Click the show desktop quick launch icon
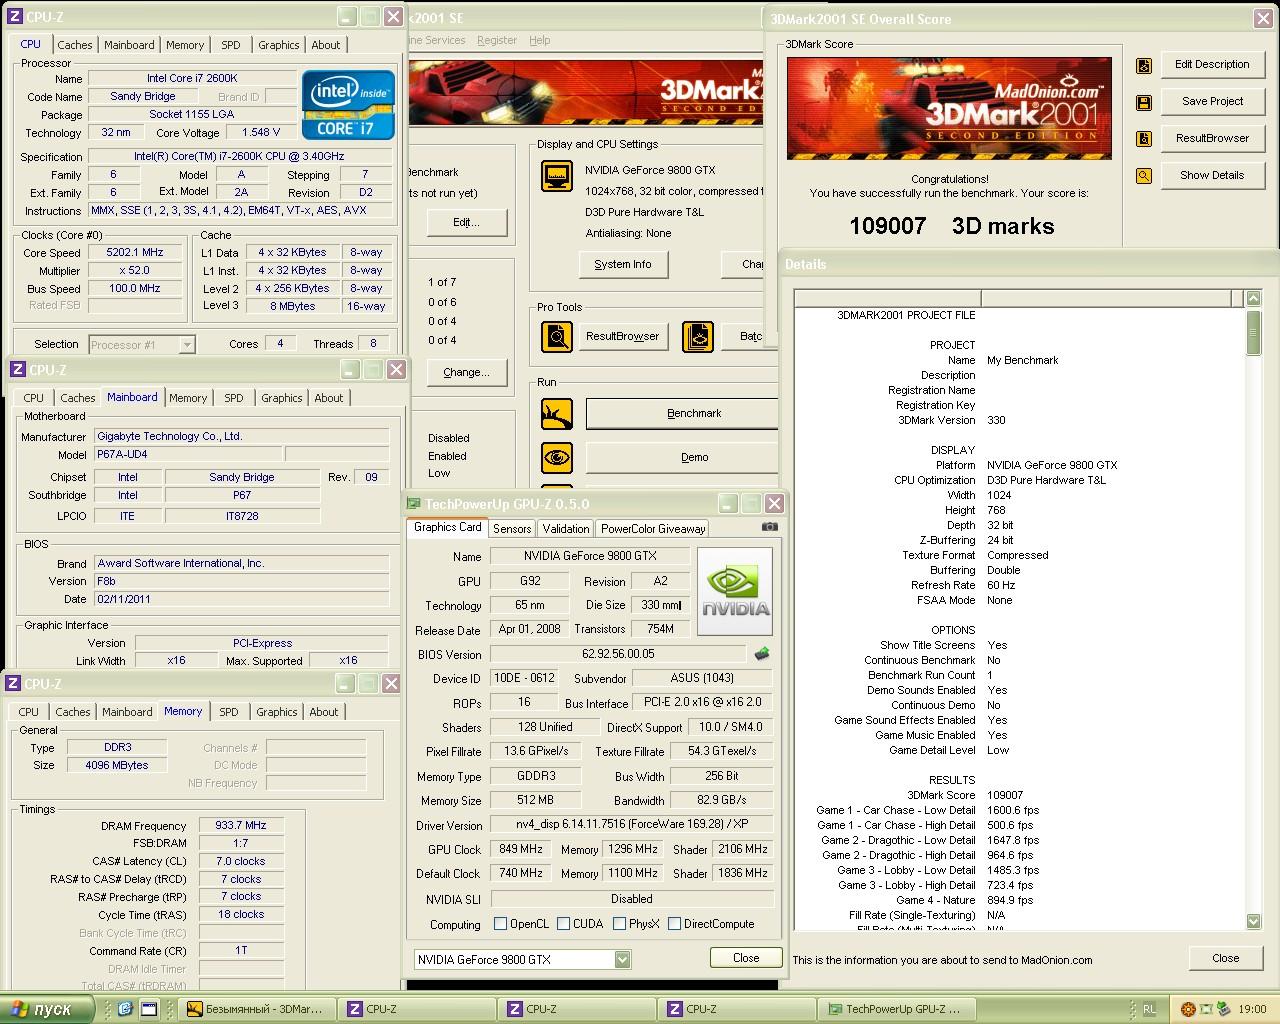 point(148,1009)
